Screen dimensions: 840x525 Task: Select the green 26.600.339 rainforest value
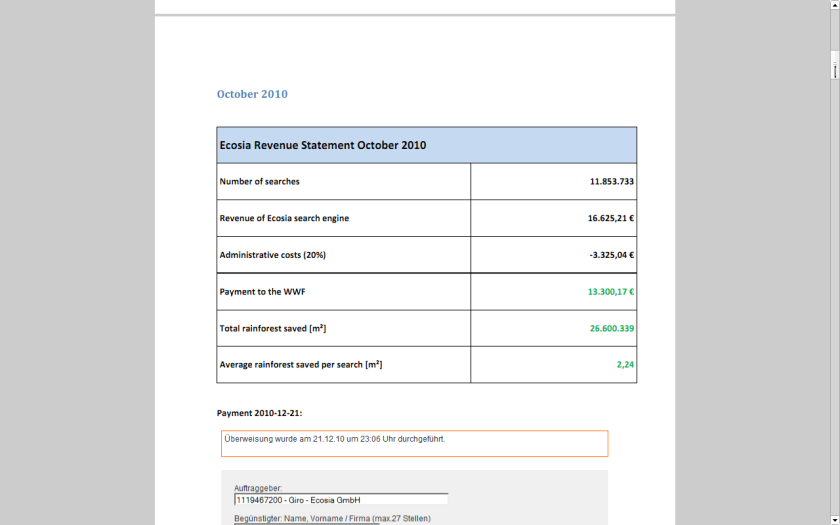611,328
